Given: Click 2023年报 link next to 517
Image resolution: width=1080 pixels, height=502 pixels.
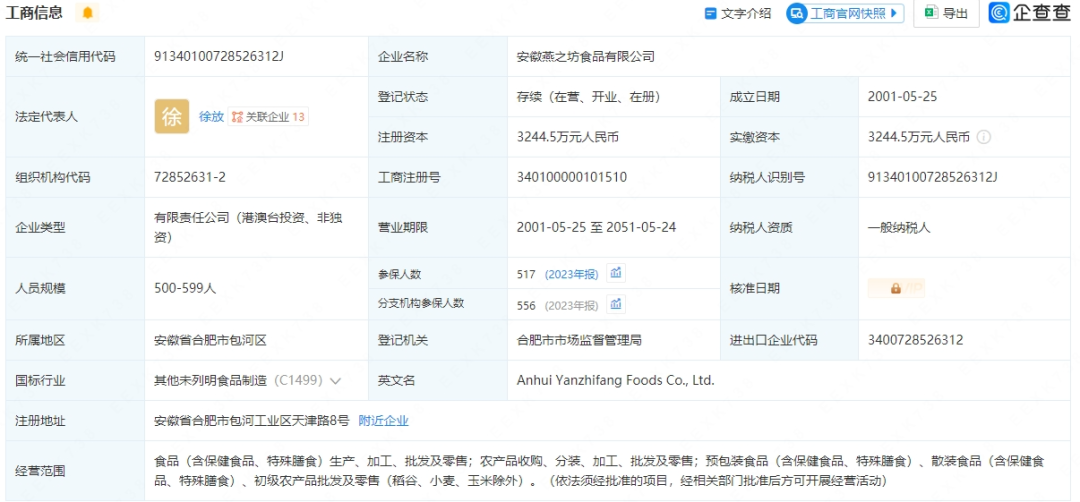Looking at the screenshot, I should coord(572,274).
